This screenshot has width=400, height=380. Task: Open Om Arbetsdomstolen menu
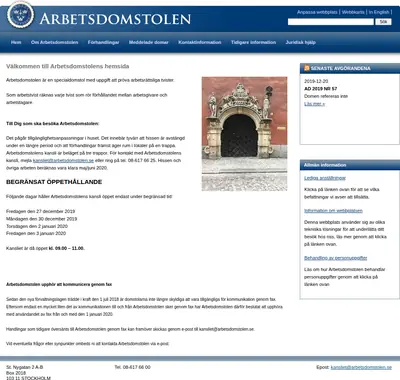pos(55,42)
